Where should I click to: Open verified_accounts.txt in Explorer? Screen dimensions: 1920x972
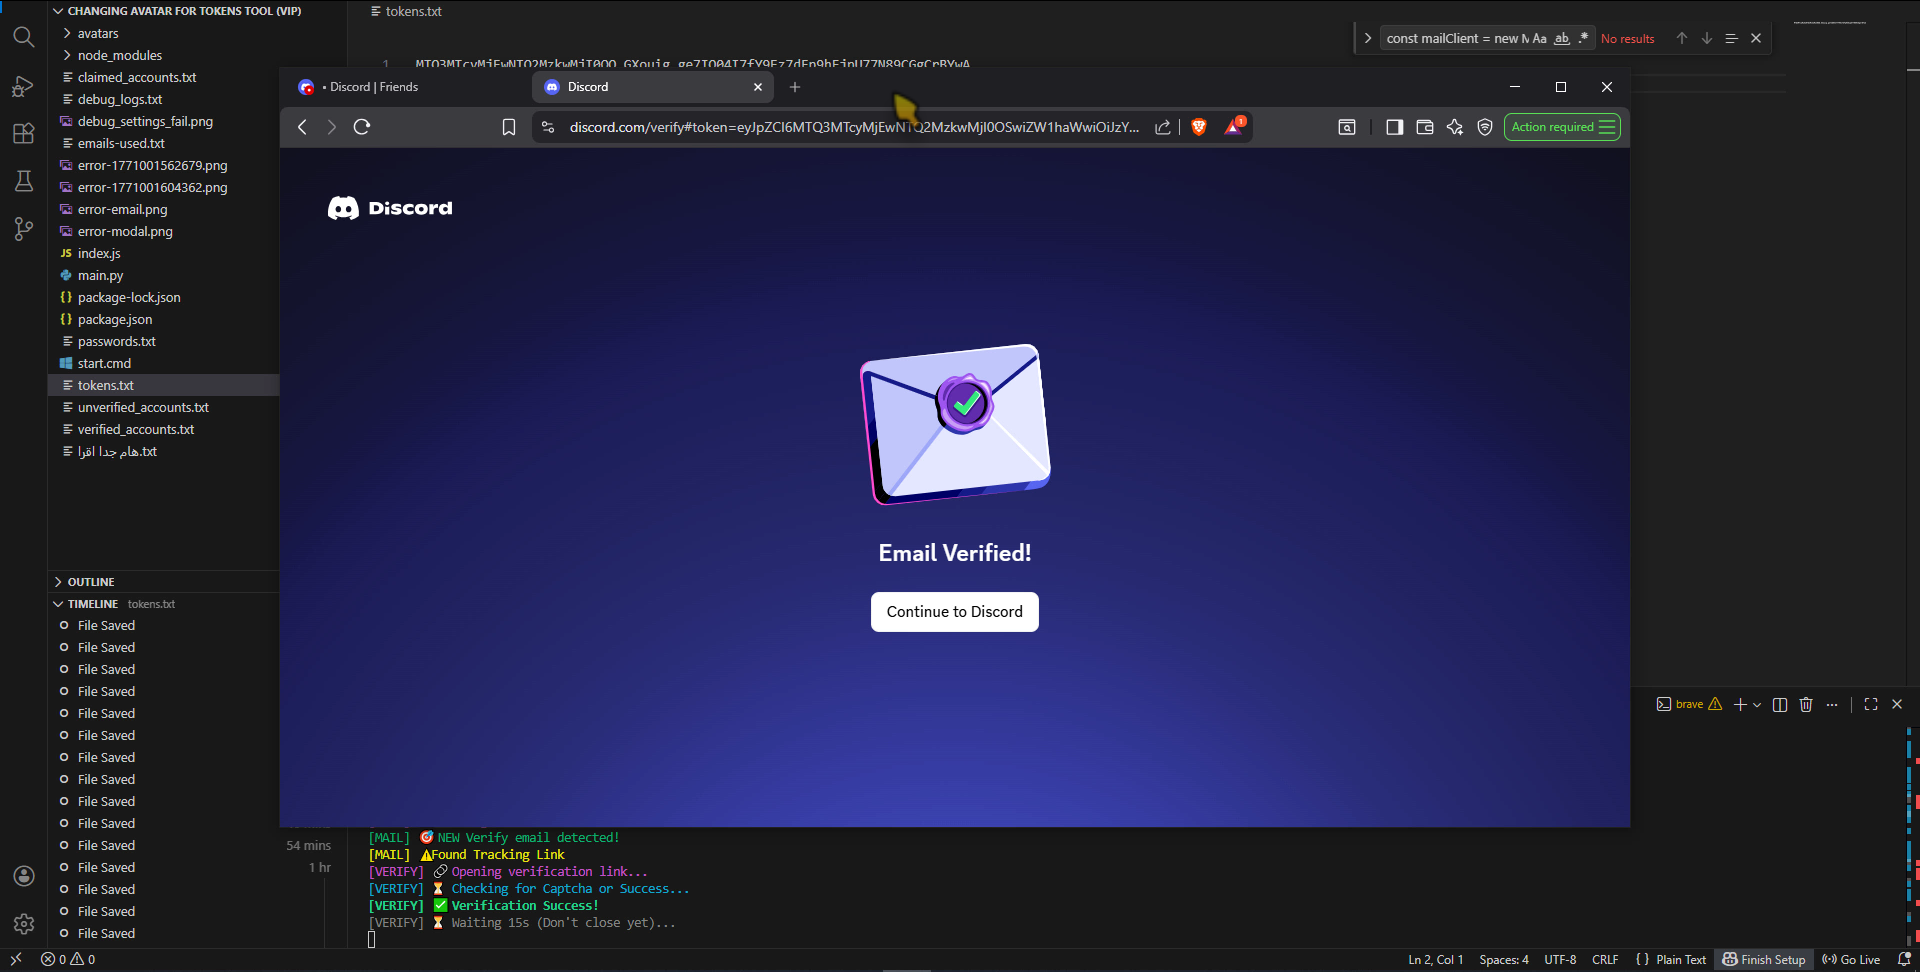[x=136, y=429]
